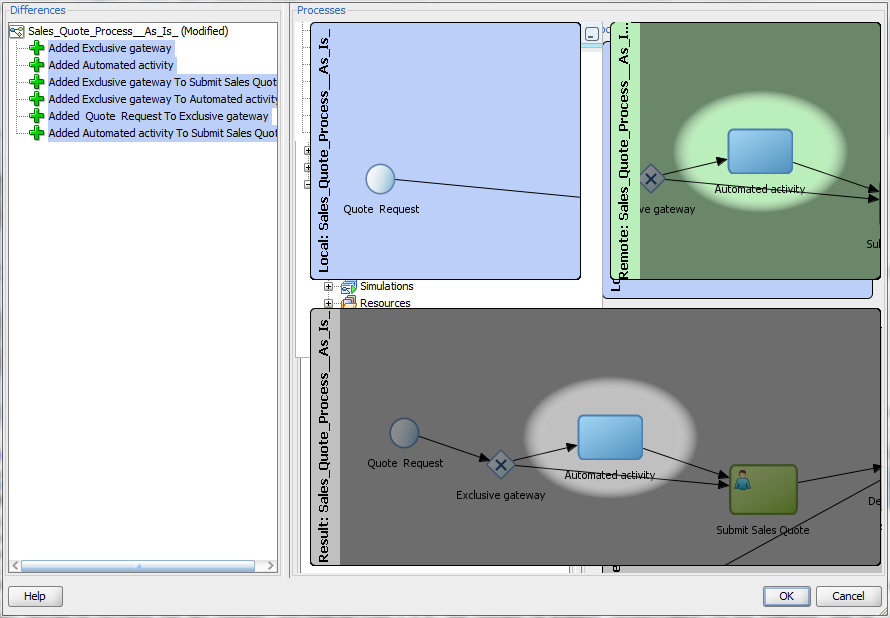Click Differences scrollbar right arrow
Viewport: 890px width, 618px height.
click(271, 566)
